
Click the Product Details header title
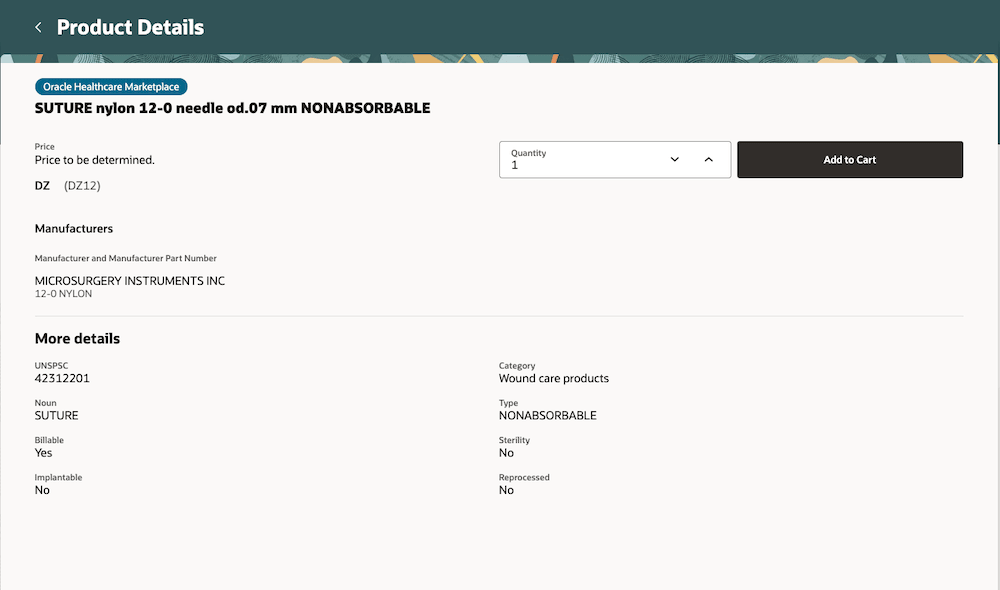pyautogui.click(x=130, y=27)
